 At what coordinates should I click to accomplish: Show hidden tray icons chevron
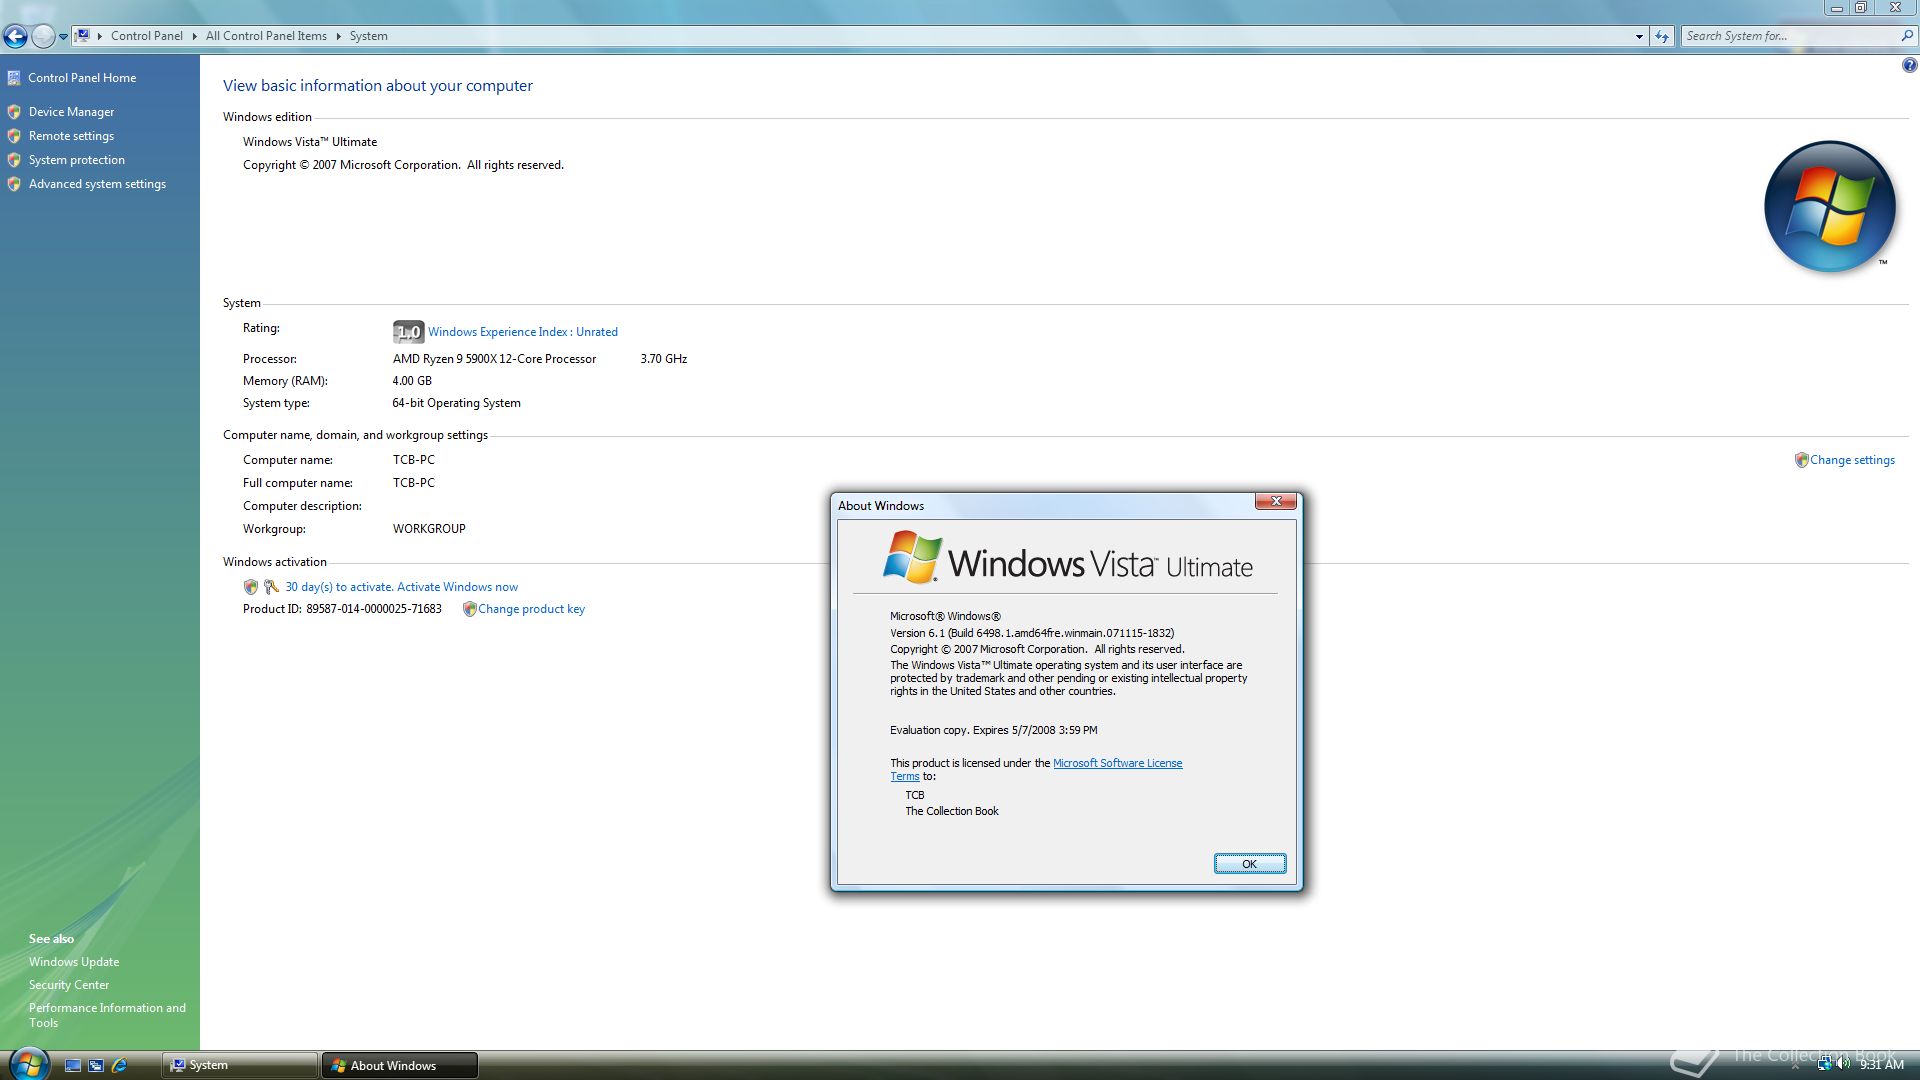[x=1795, y=1066]
